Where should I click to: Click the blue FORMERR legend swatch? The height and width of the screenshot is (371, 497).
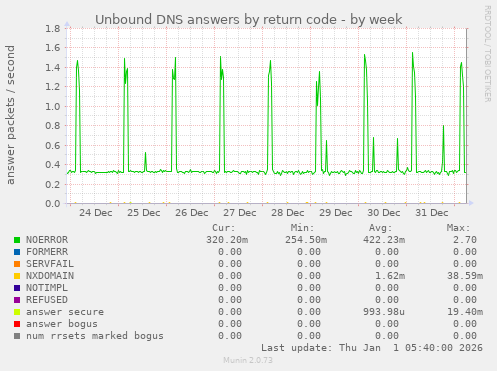click(x=17, y=252)
